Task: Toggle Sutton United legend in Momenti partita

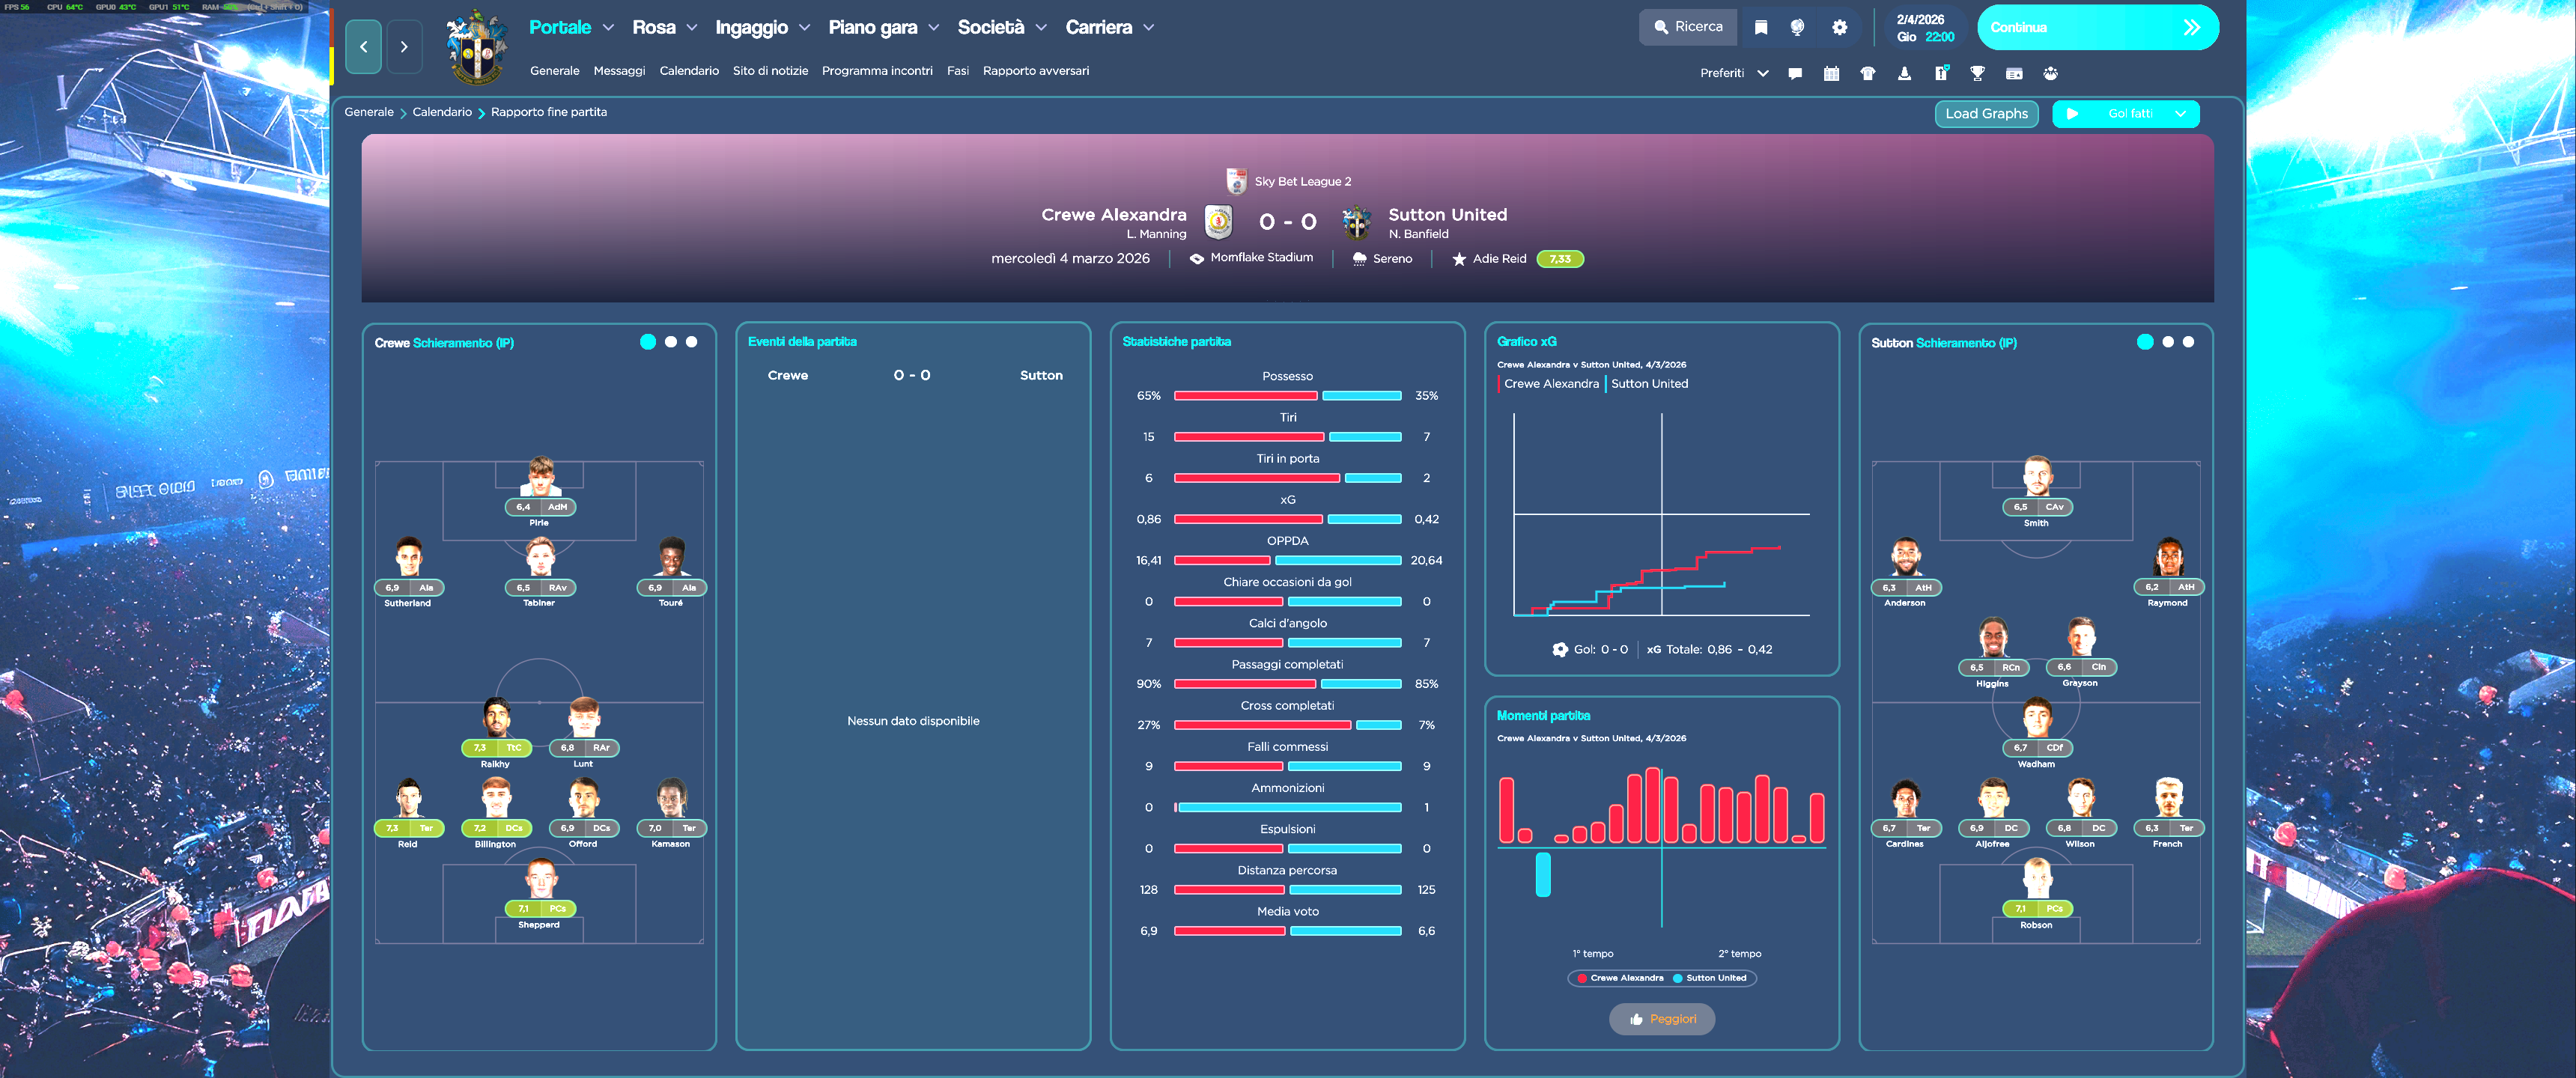Action: pos(1709,978)
